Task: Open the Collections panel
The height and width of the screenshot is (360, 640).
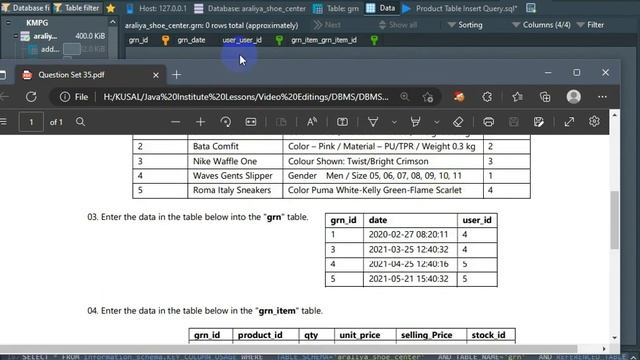Action: pyautogui.click(x=545, y=97)
